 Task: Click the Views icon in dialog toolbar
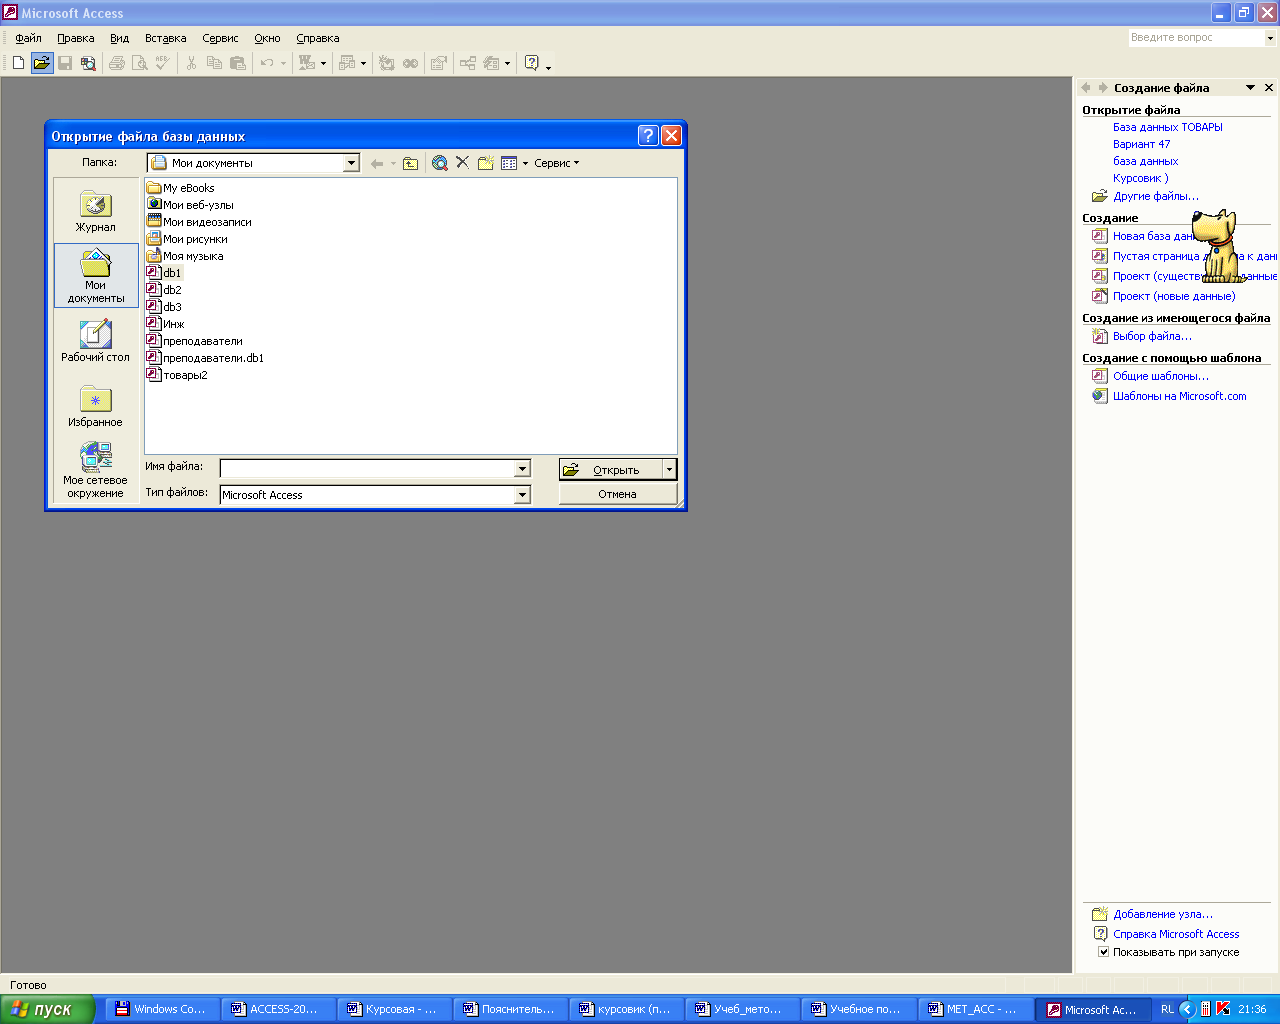(509, 163)
